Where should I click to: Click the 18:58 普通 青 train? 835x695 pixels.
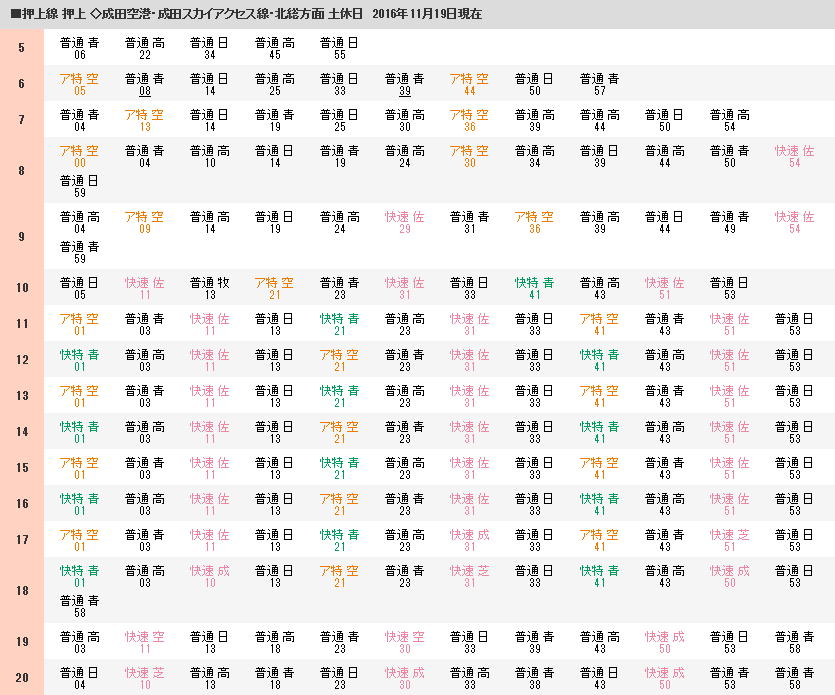pos(79,605)
